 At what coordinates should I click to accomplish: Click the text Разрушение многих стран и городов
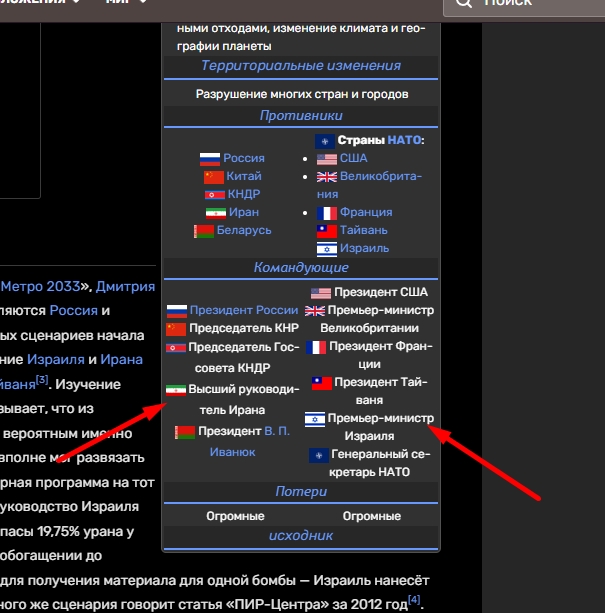(302, 94)
